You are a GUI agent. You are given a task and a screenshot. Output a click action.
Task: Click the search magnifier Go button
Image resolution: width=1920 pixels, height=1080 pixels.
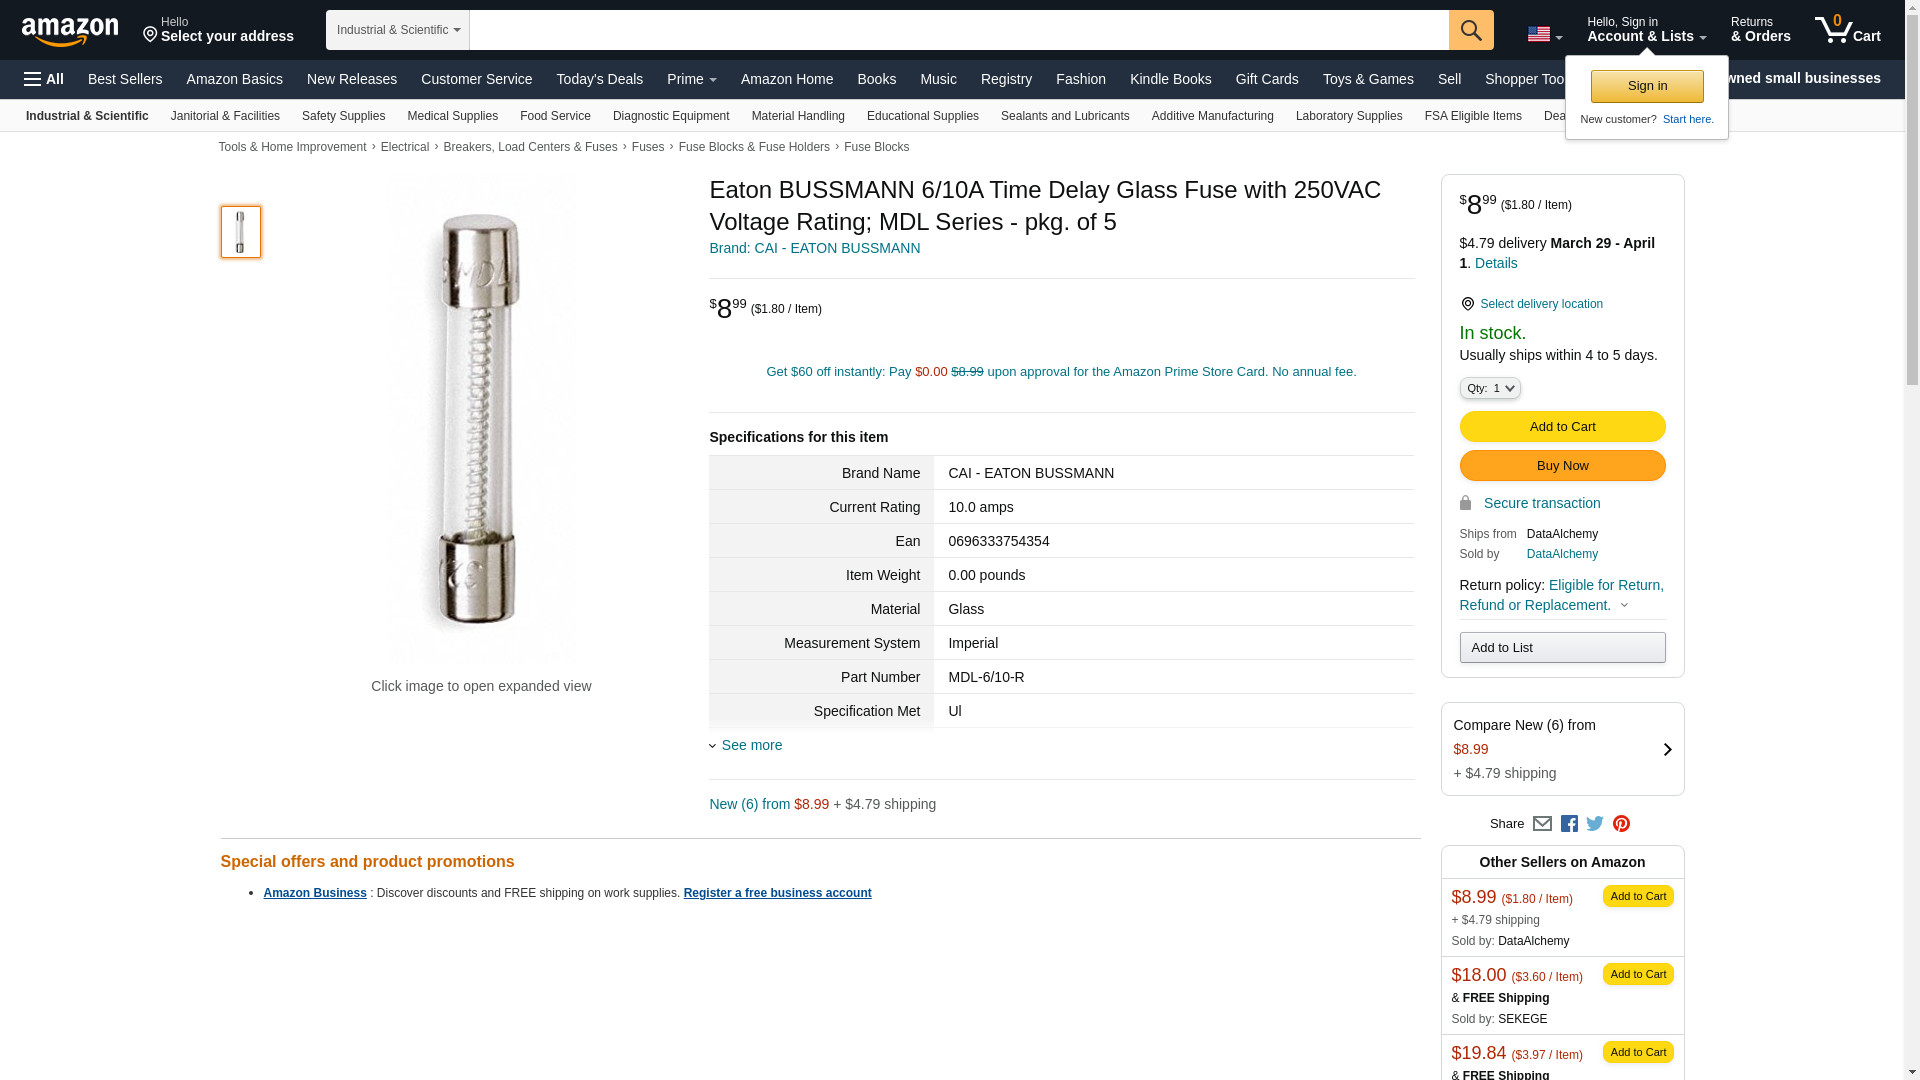(1471, 30)
